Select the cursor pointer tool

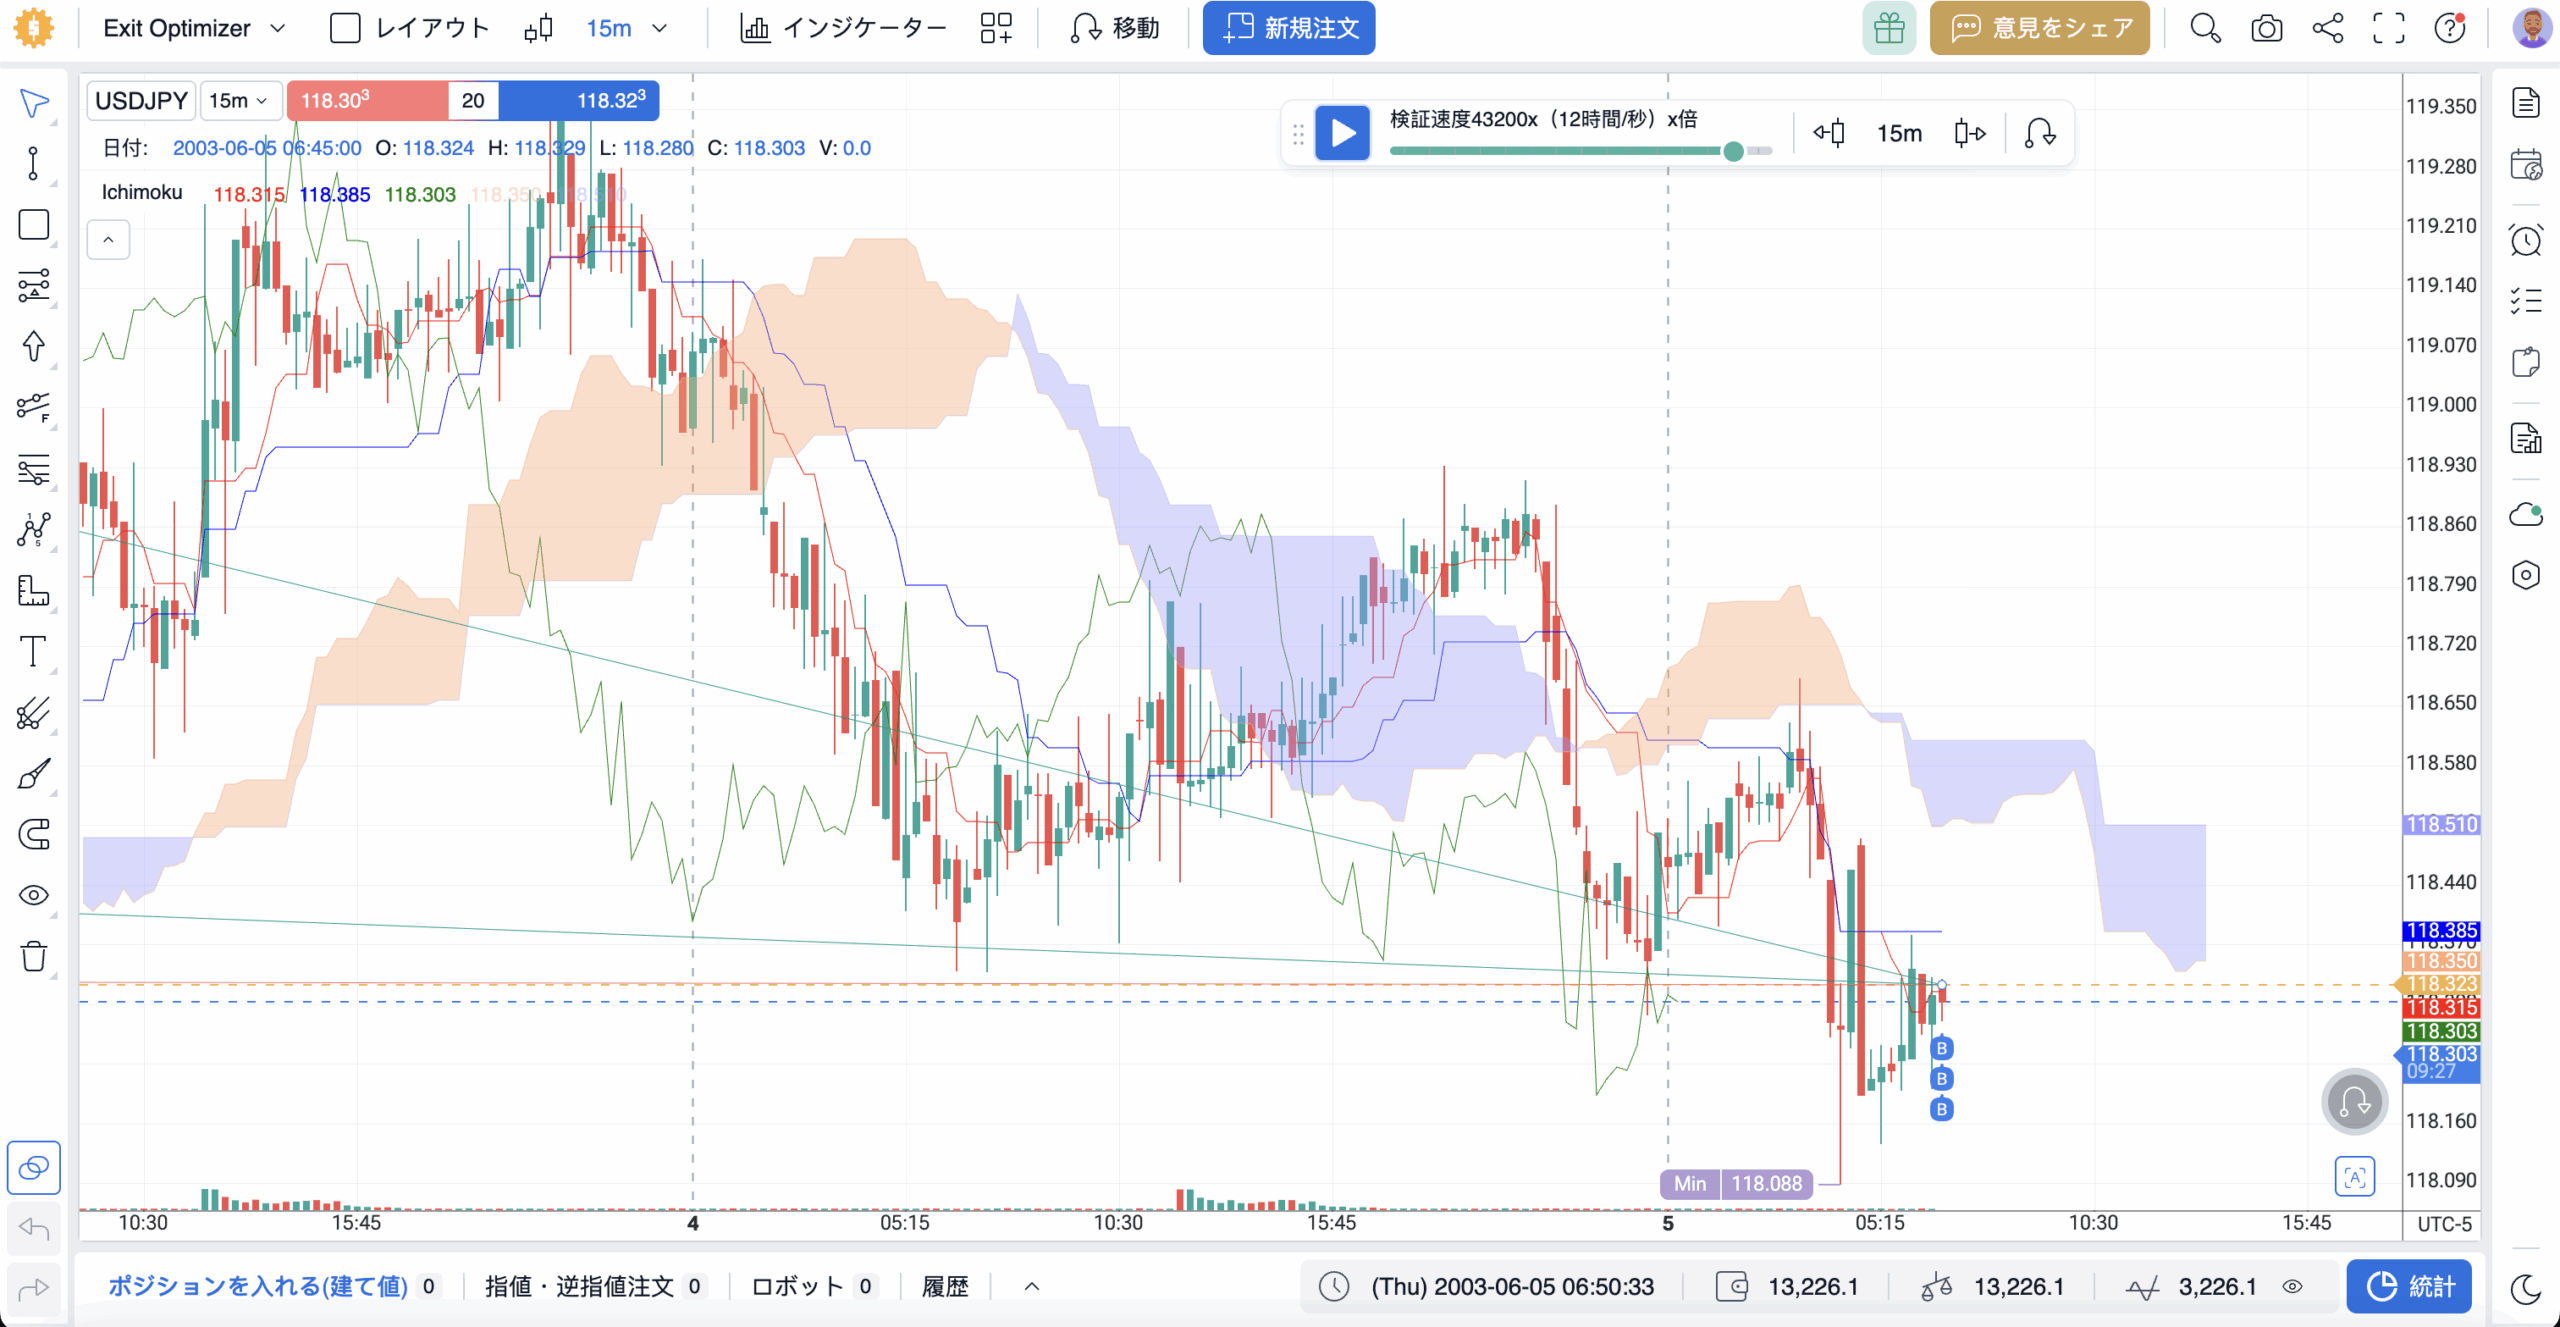(x=34, y=103)
